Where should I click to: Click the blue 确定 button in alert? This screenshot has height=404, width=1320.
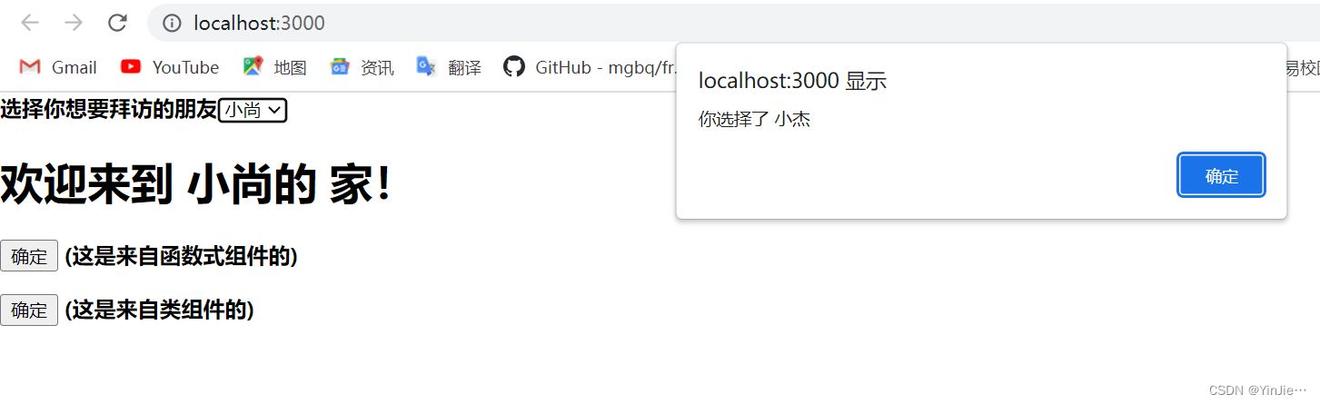tap(1221, 176)
